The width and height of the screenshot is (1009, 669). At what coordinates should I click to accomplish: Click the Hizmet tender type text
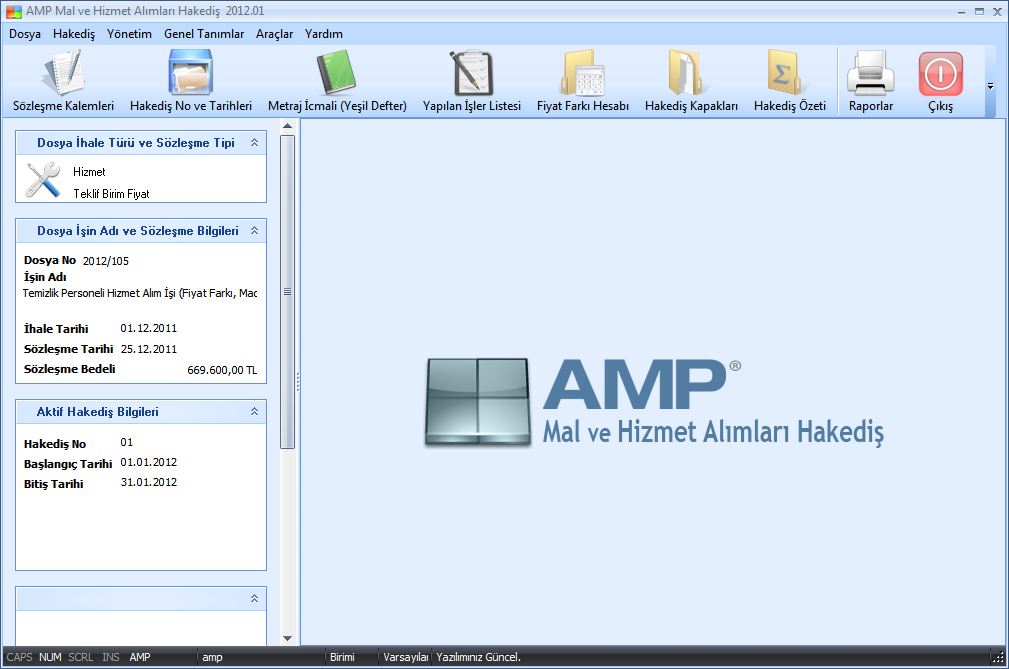pyautogui.click(x=89, y=172)
